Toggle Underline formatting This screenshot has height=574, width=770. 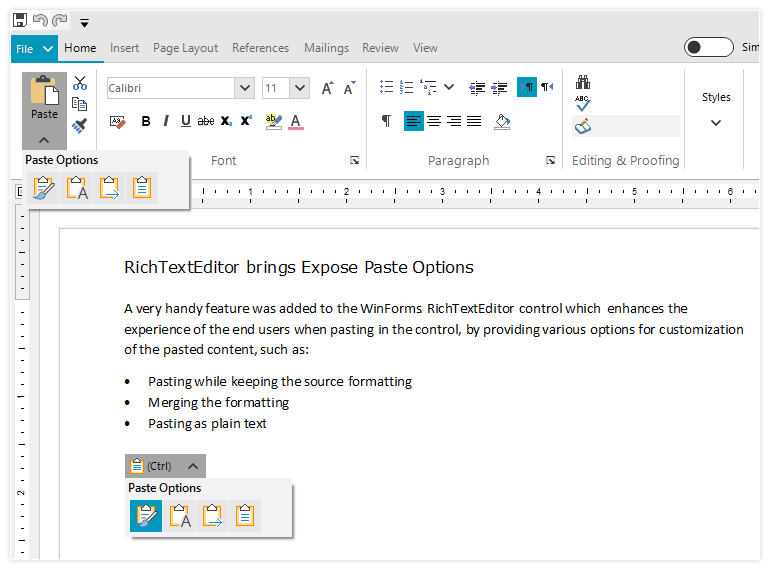tap(186, 121)
